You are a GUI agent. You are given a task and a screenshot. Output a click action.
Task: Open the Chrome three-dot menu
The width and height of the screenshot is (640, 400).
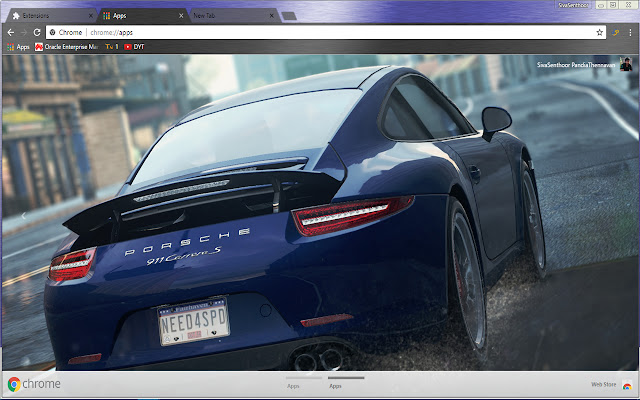pos(630,32)
